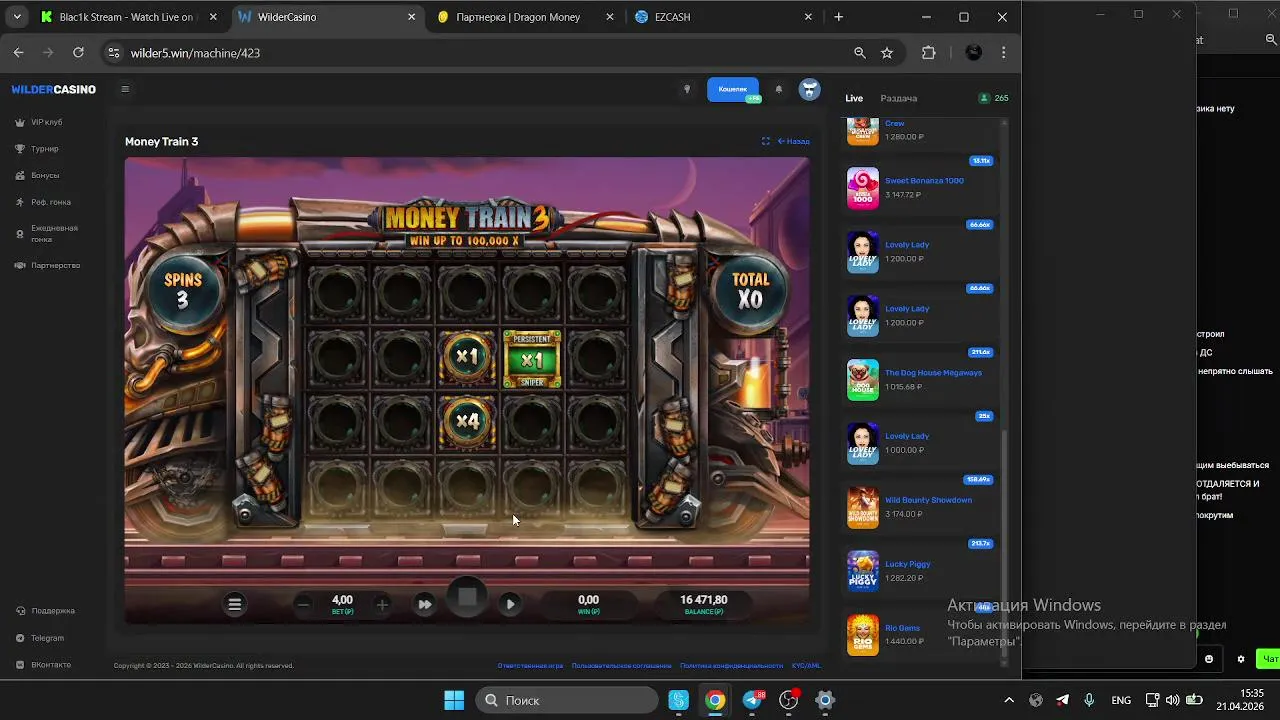The image size is (1280, 720).
Task: Expand the tab search dropdown arrow
Action: coord(17,17)
